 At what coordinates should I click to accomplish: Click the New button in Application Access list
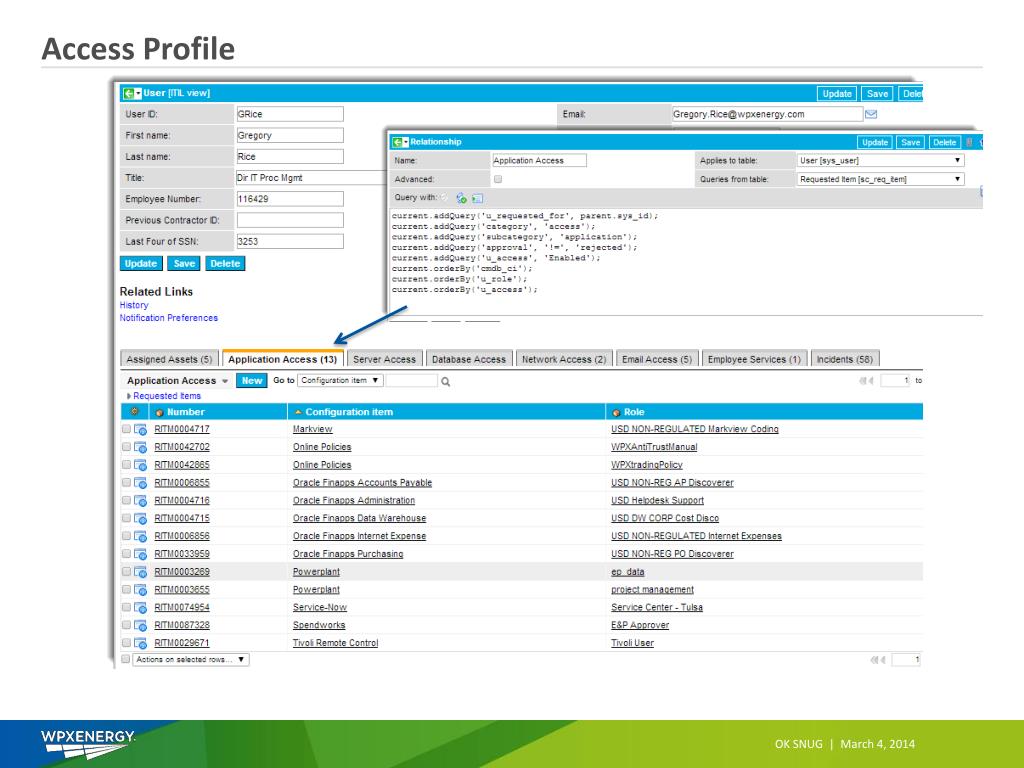(251, 381)
